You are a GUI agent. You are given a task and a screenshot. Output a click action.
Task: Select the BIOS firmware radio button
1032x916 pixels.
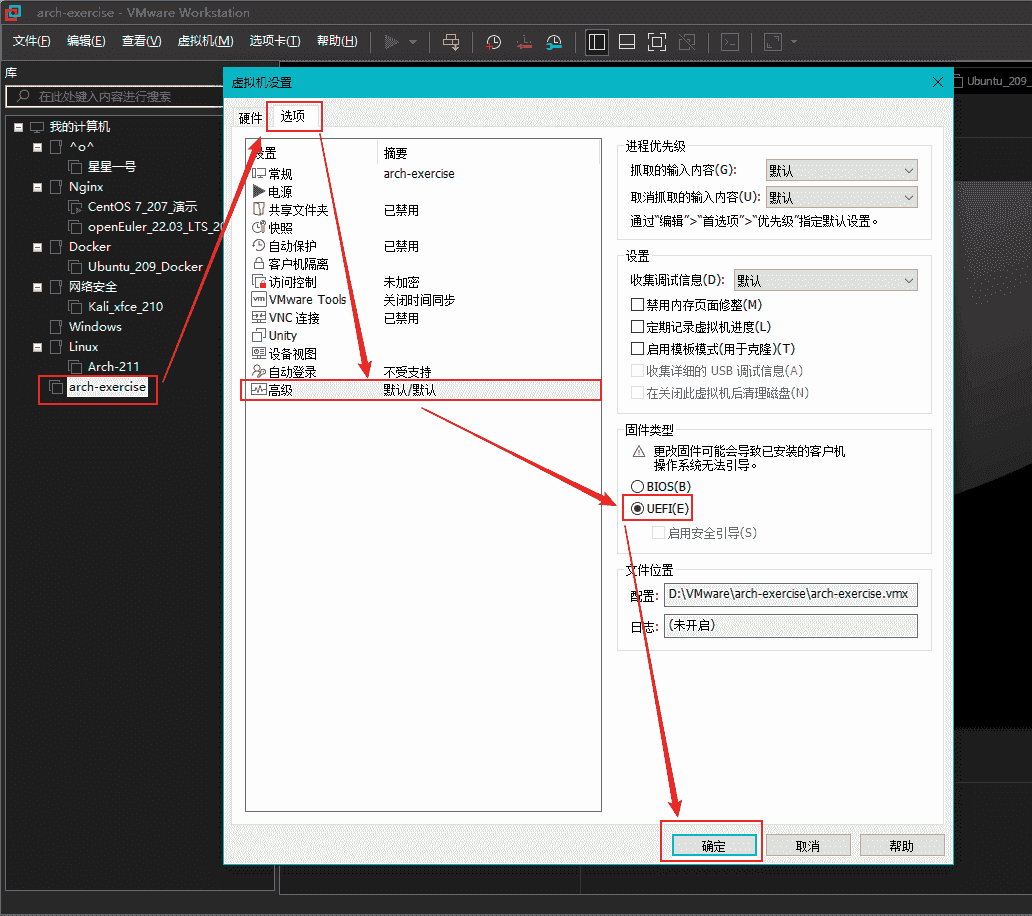638,486
